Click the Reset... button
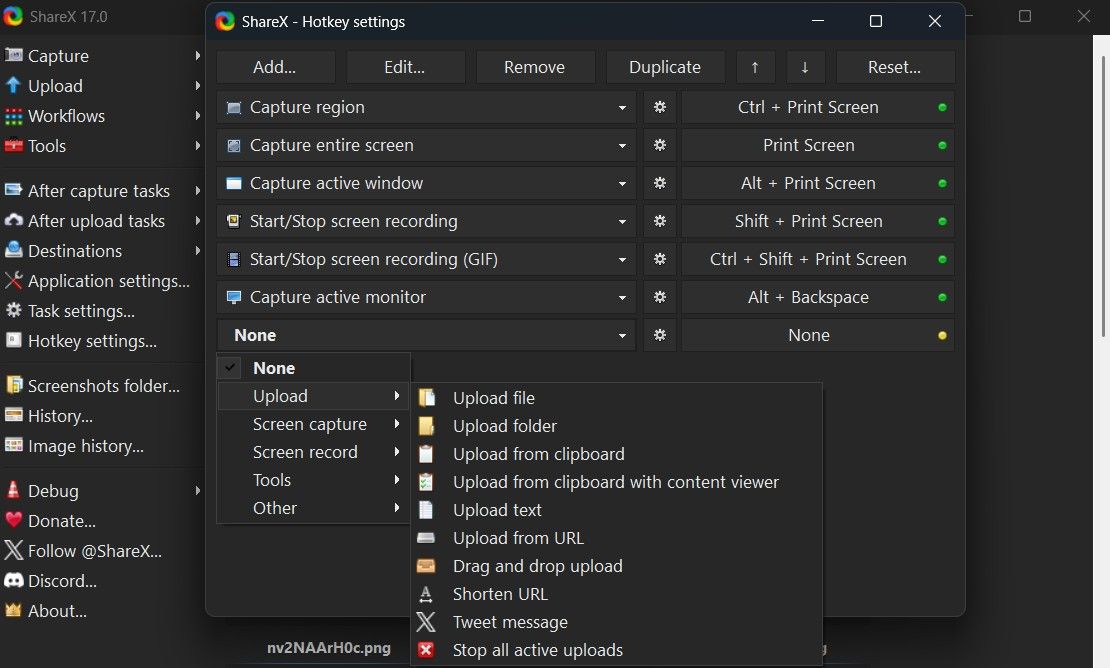The height and width of the screenshot is (668, 1110). (x=895, y=67)
